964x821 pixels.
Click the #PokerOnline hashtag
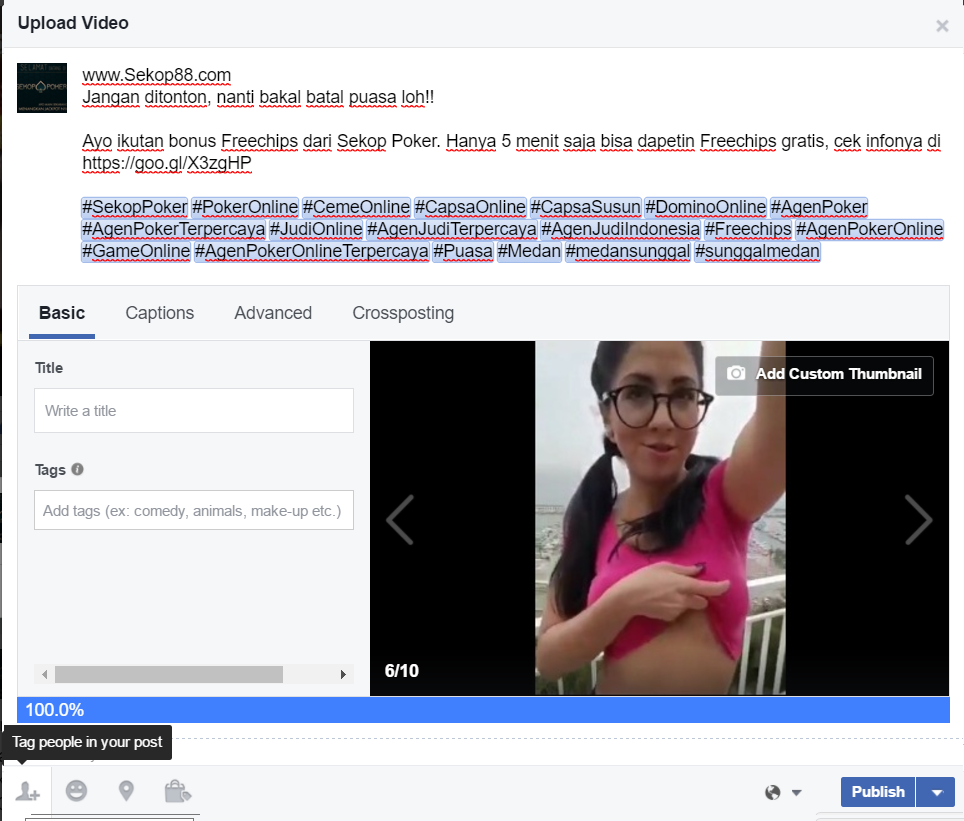[x=245, y=207]
